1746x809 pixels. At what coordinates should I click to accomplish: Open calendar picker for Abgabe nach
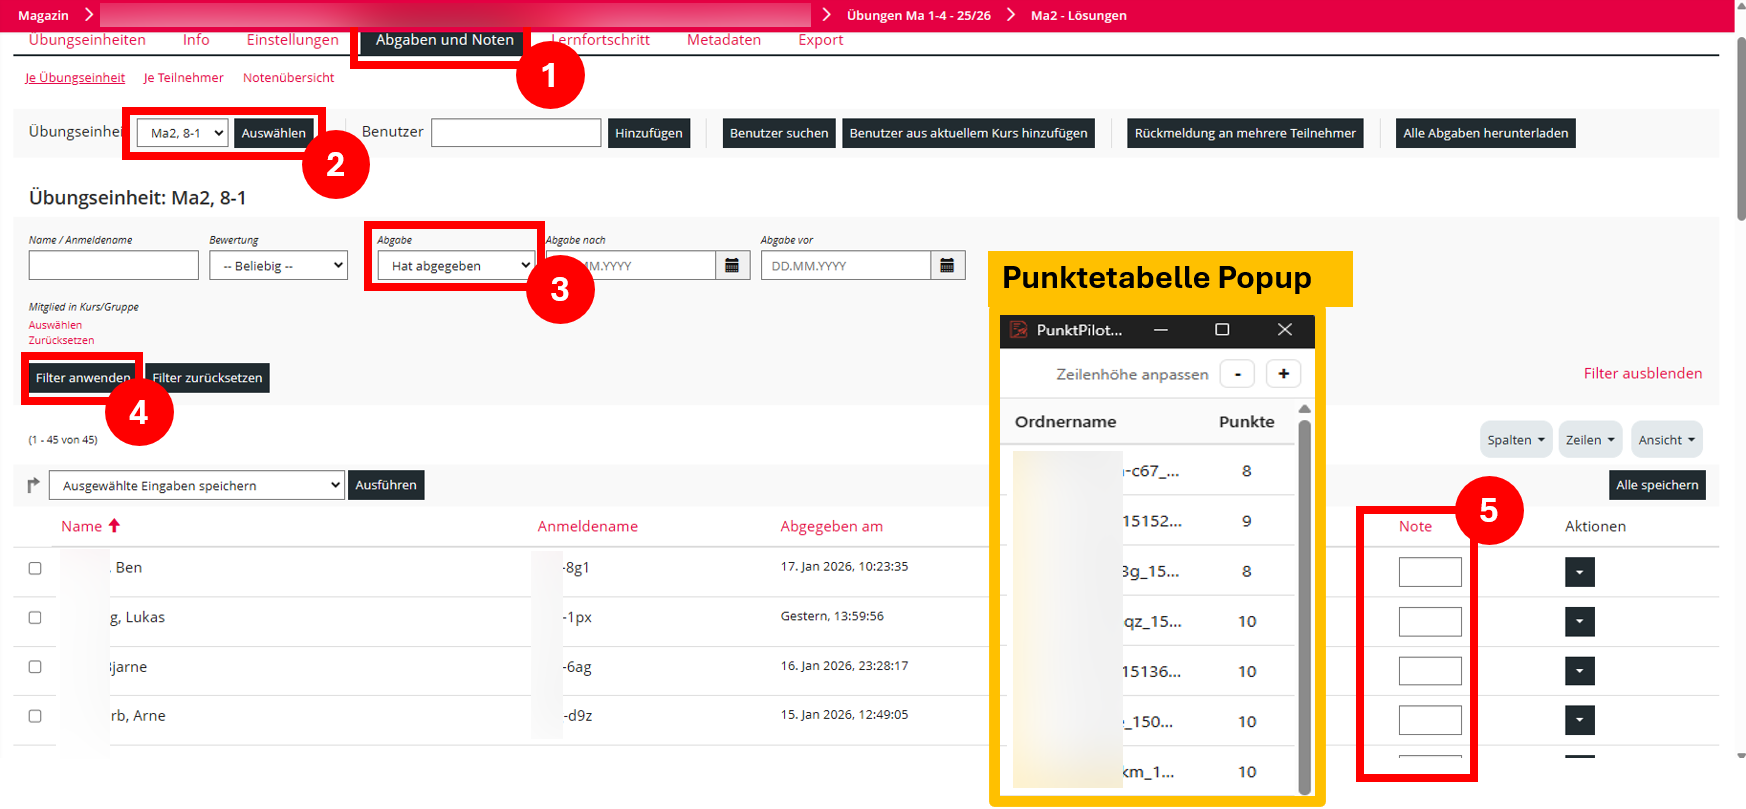(x=732, y=265)
